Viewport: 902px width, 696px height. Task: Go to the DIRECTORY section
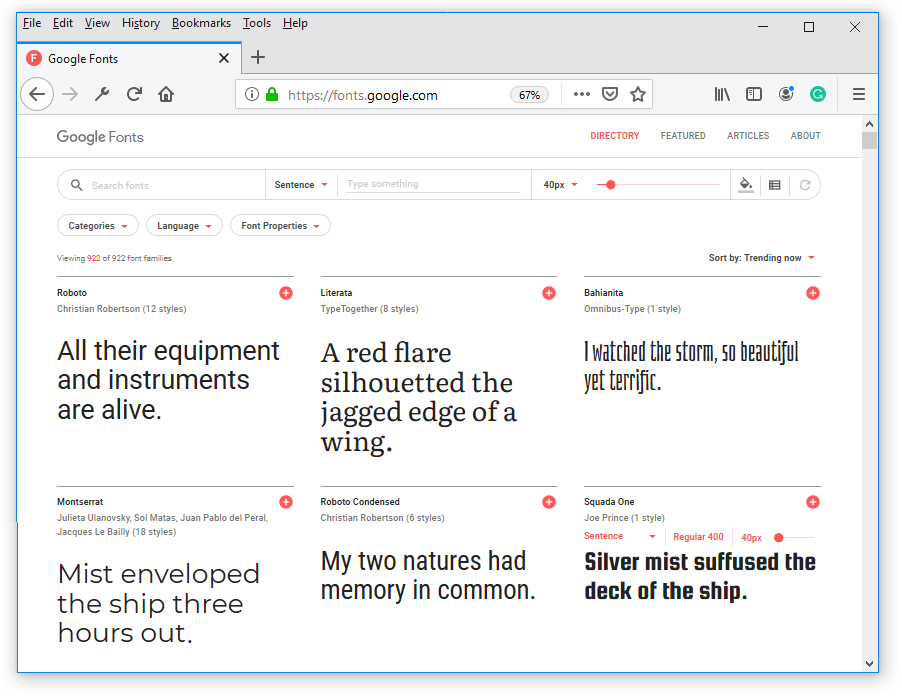pos(614,136)
